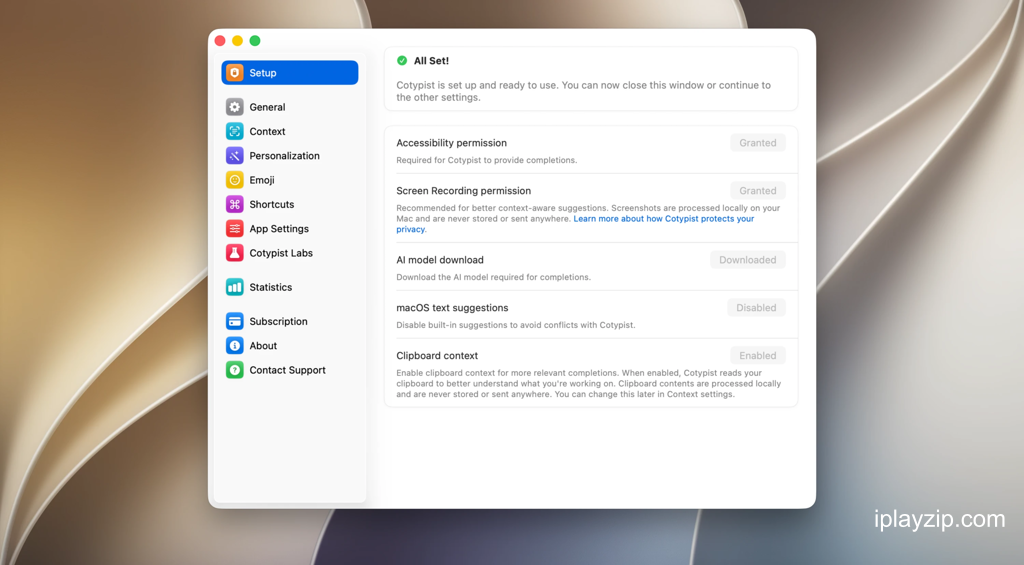Open the Personalization section
The width and height of the screenshot is (1024, 565).
pos(289,155)
